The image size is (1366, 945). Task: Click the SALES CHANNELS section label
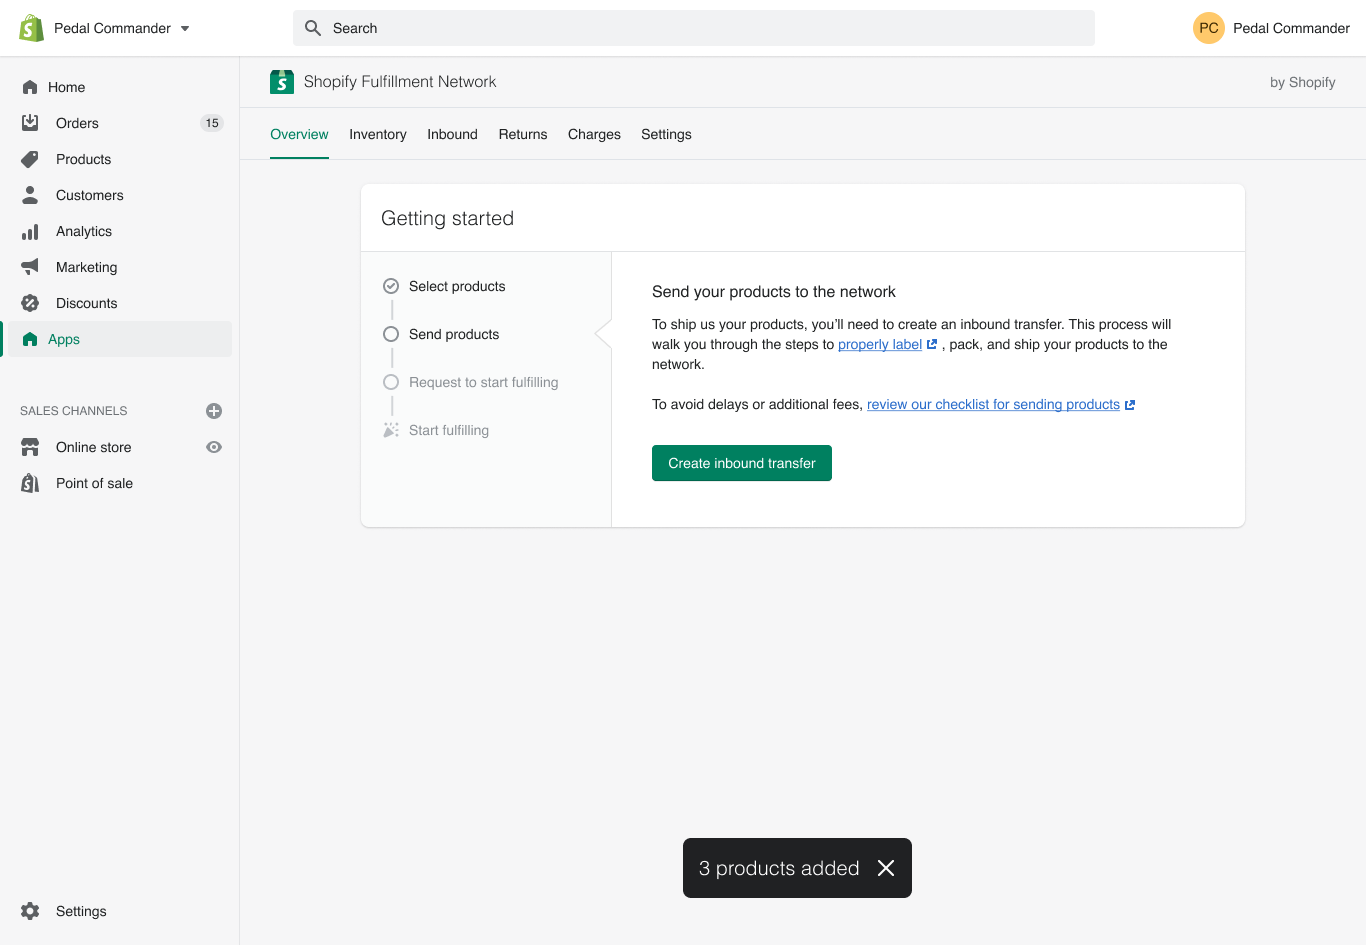pos(74,411)
